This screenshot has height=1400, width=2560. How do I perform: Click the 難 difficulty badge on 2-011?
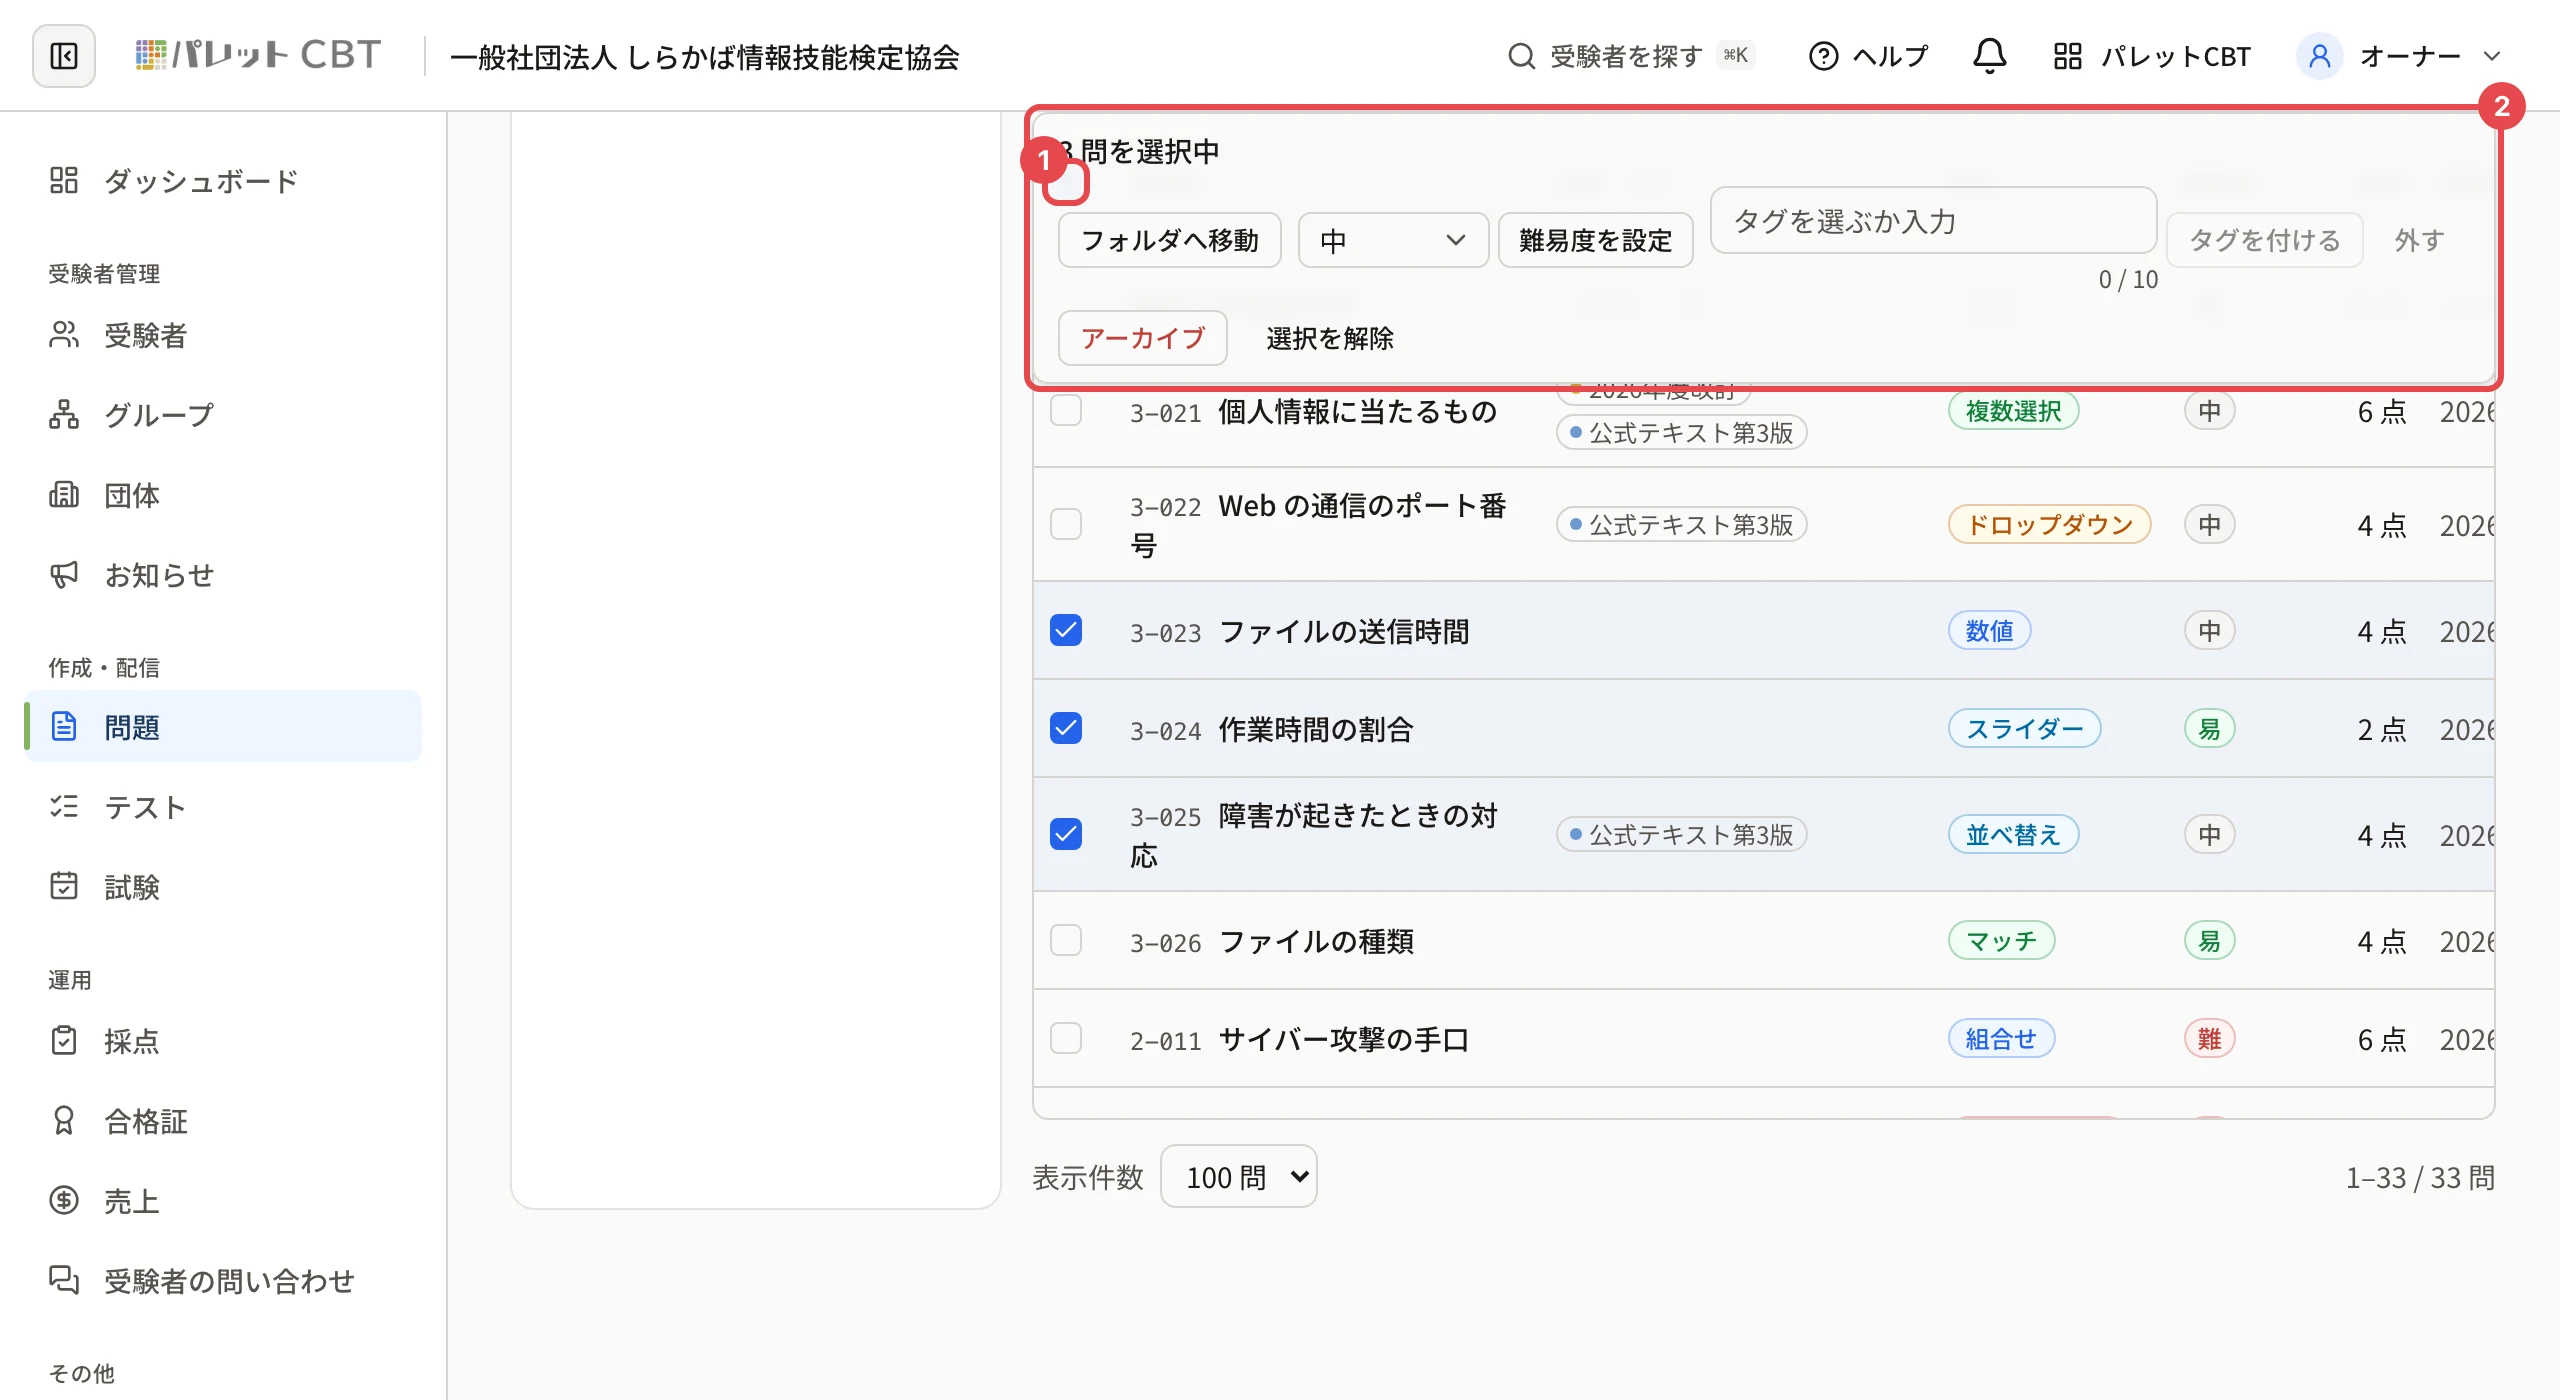pos(2209,1039)
